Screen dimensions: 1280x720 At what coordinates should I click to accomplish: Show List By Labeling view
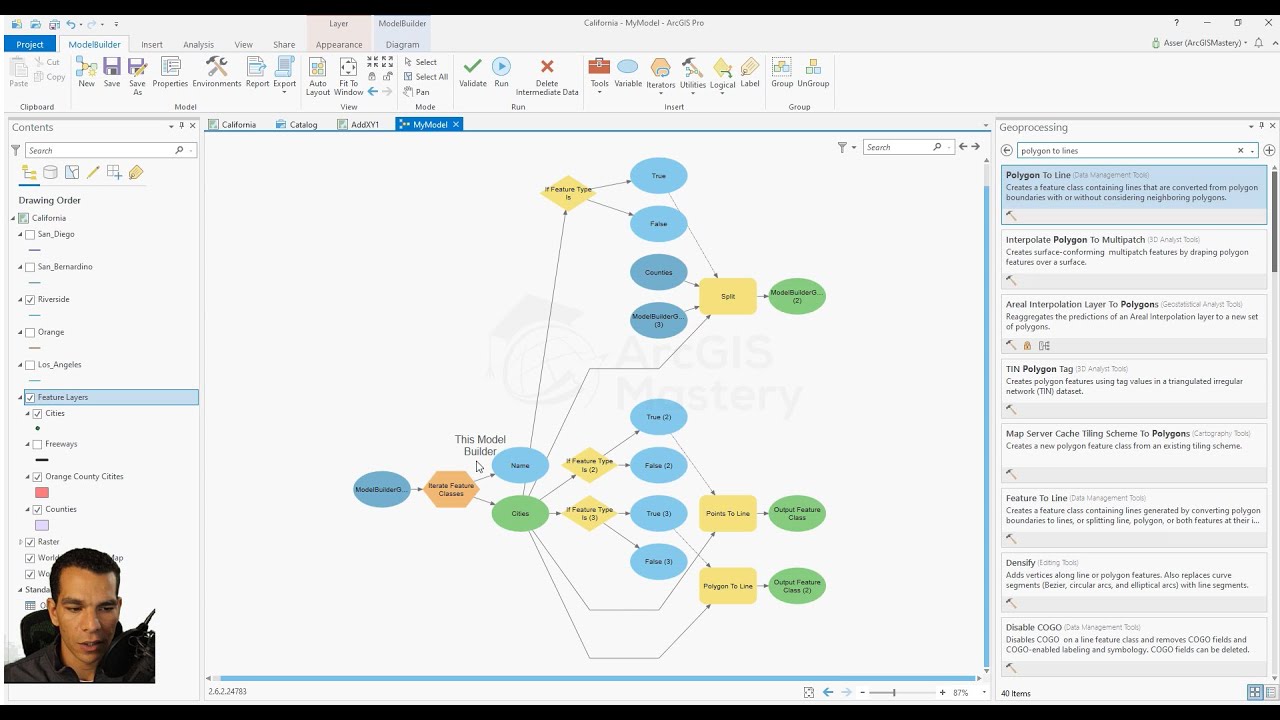click(136, 173)
